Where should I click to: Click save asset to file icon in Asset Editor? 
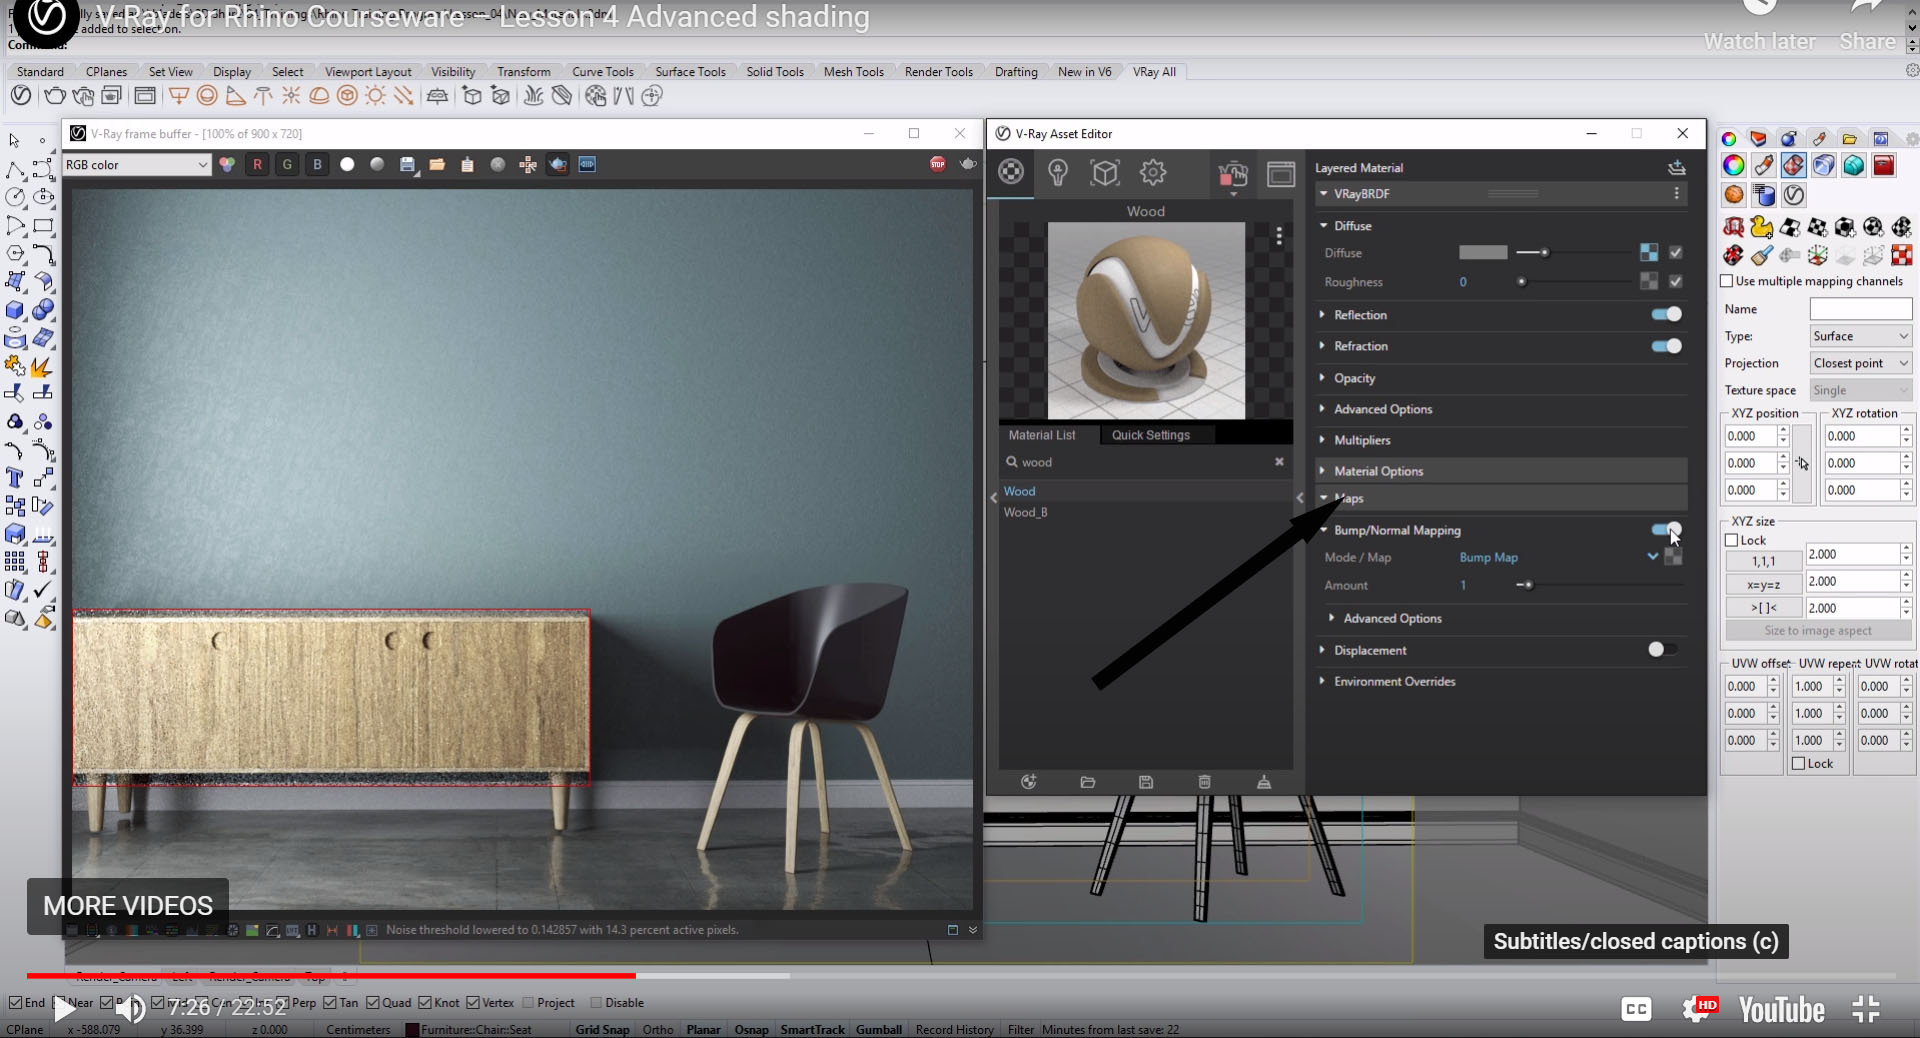[1146, 782]
